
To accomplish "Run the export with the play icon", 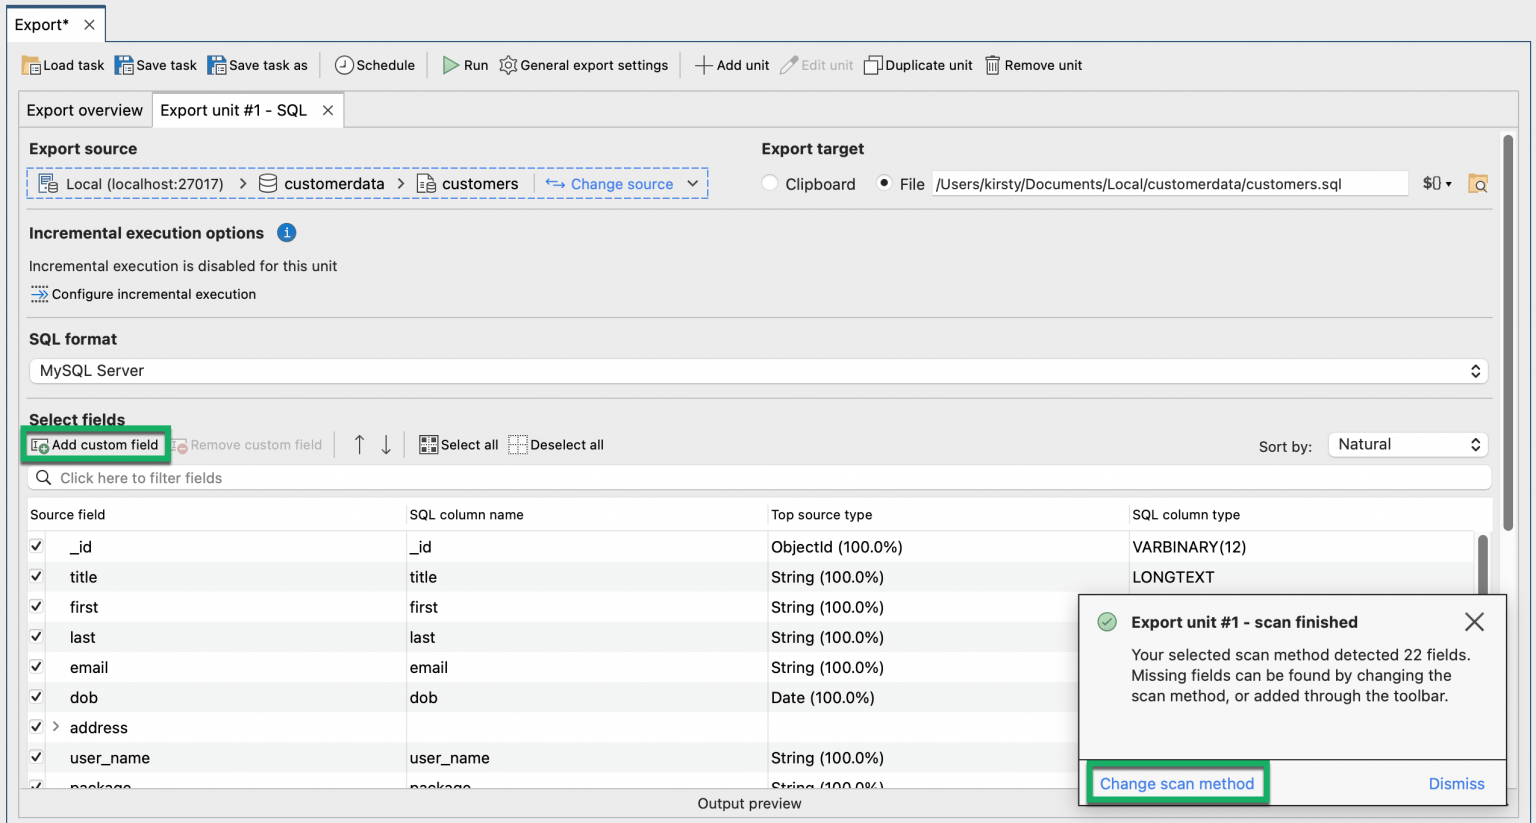I will click(451, 65).
